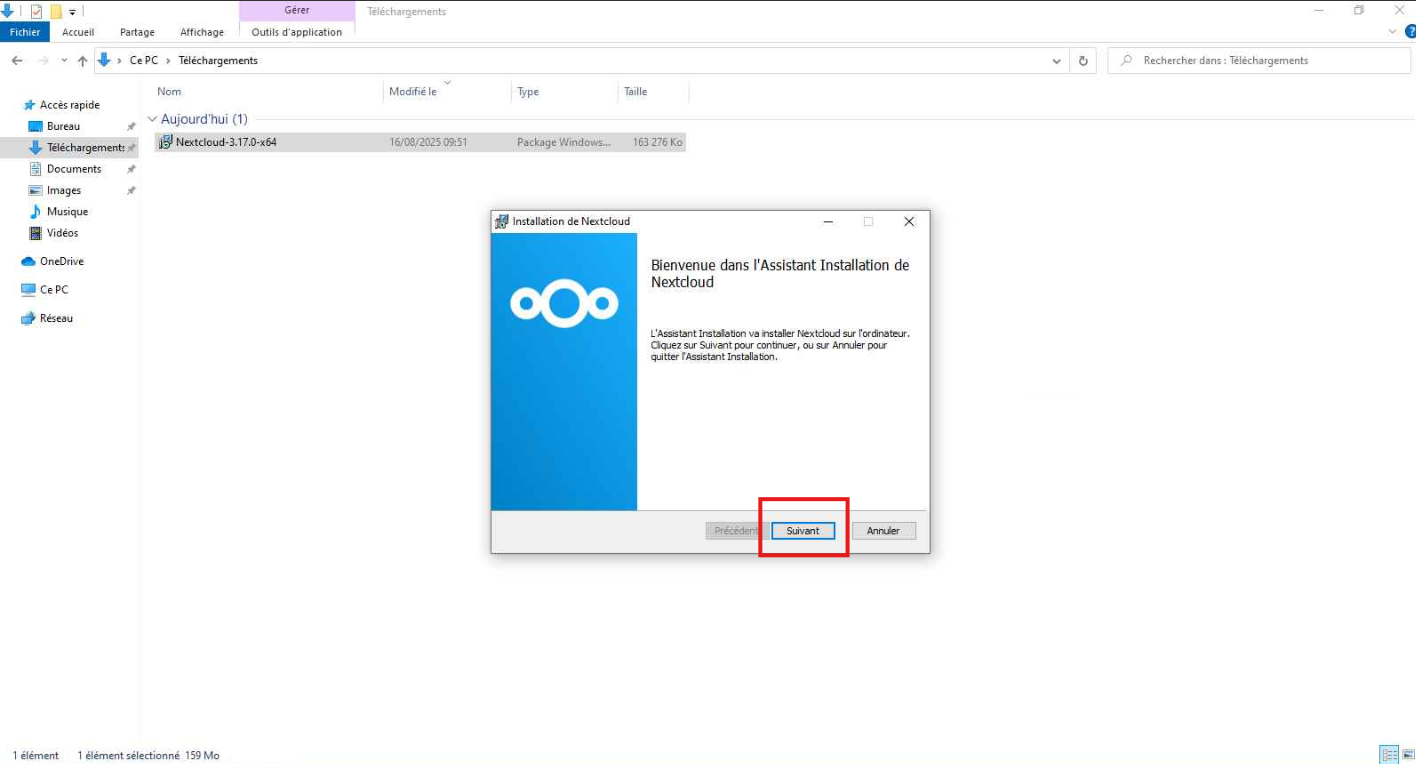
Task: Open Explorer help question mark
Action: [x=1410, y=32]
